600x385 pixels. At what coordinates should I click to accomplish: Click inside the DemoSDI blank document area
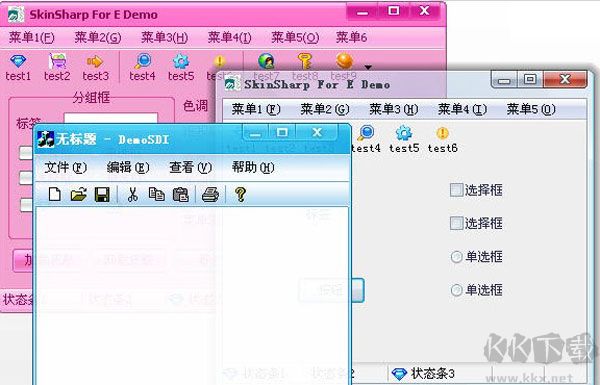pos(192,295)
